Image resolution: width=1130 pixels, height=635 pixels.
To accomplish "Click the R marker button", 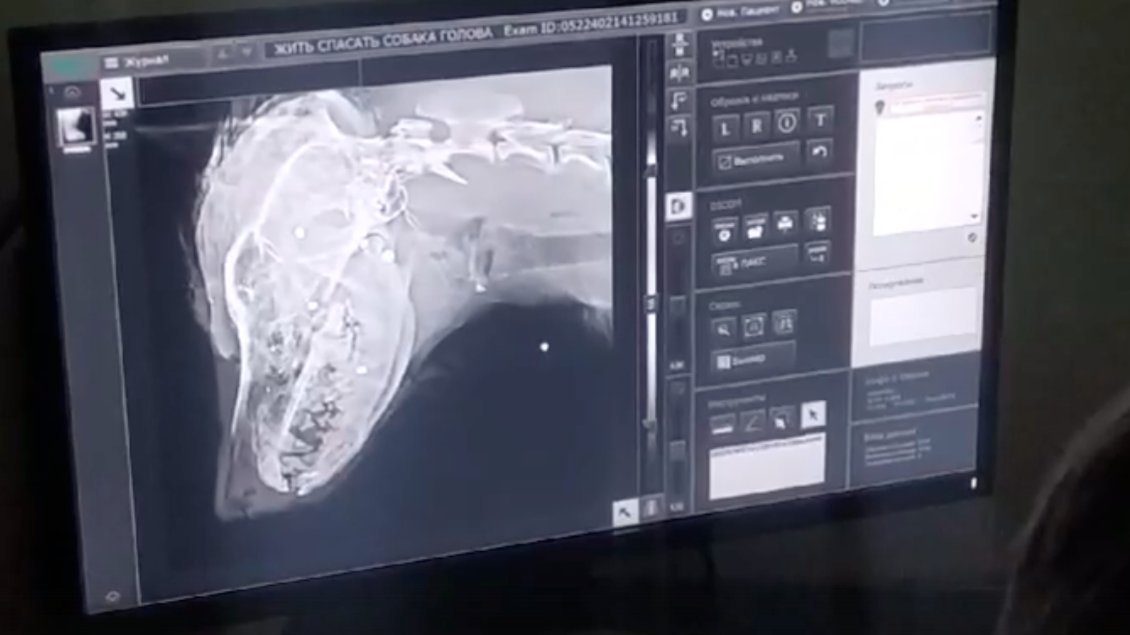I will click(x=756, y=125).
